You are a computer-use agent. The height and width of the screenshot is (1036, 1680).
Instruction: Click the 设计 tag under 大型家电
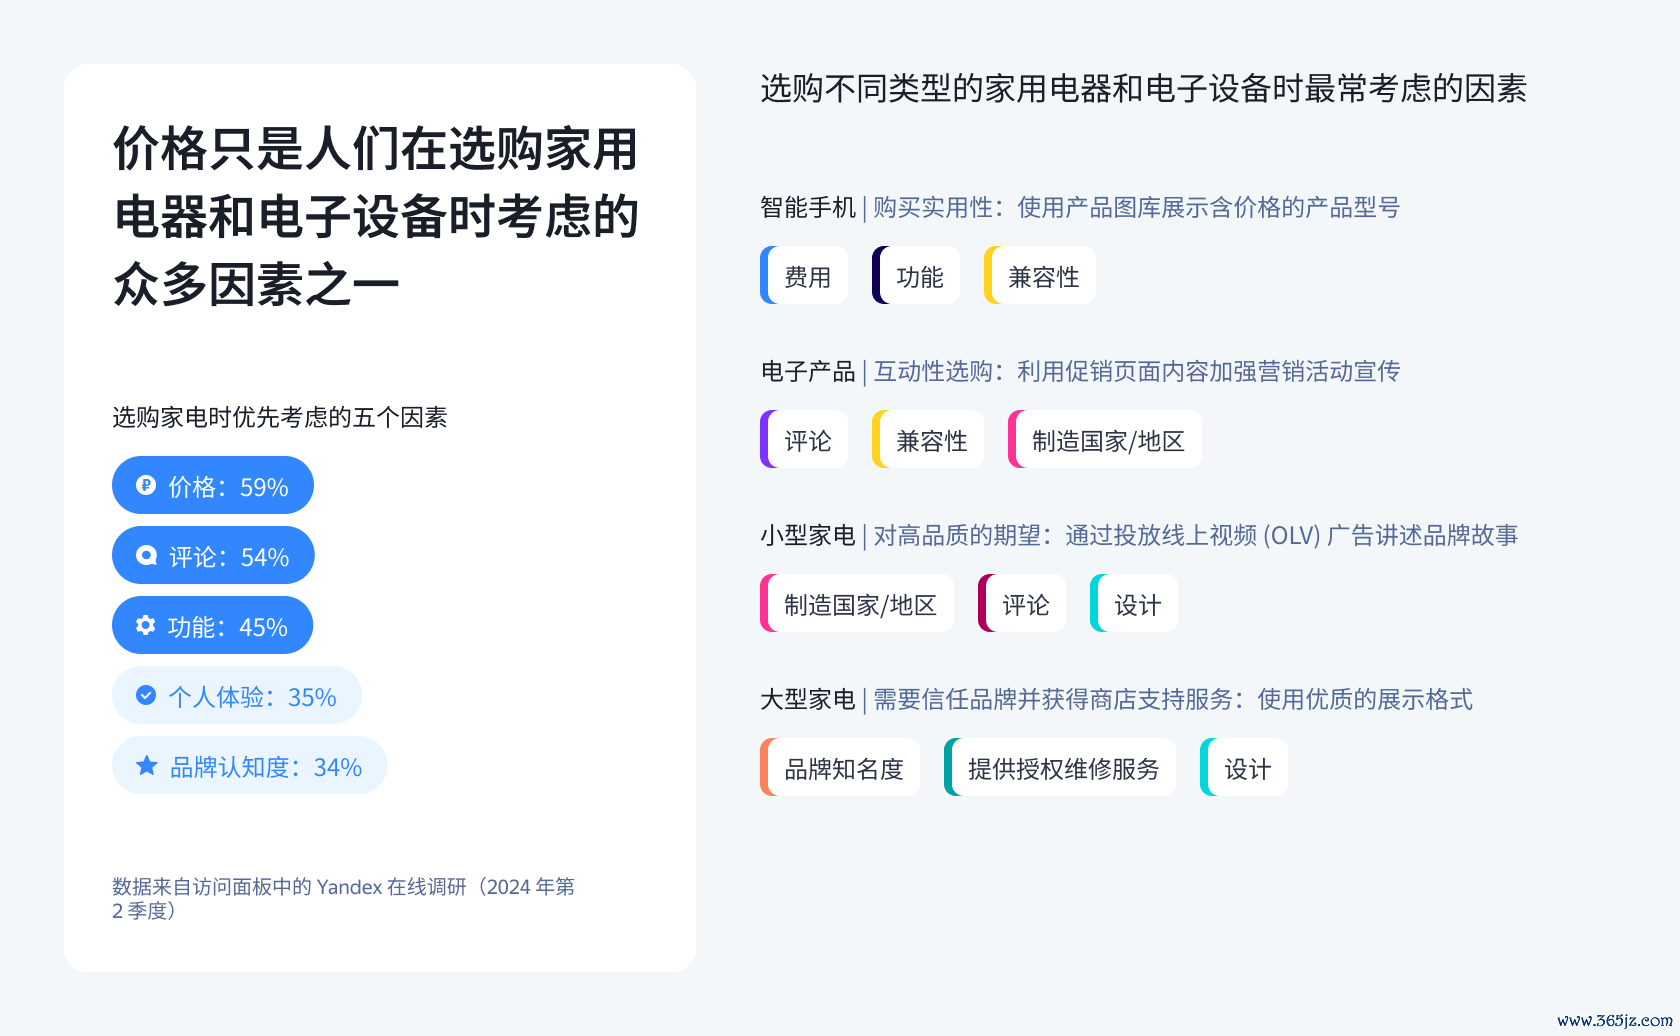point(1244,767)
